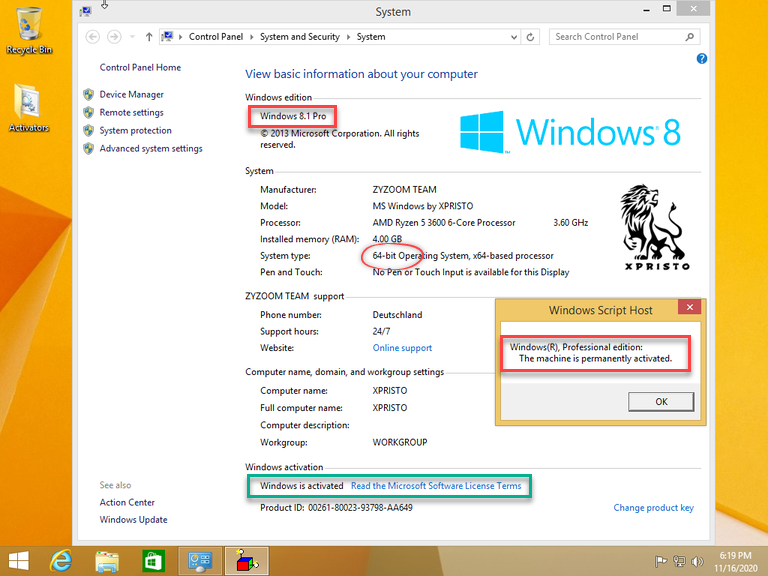Click shield icon beside Device Manager

89,95
